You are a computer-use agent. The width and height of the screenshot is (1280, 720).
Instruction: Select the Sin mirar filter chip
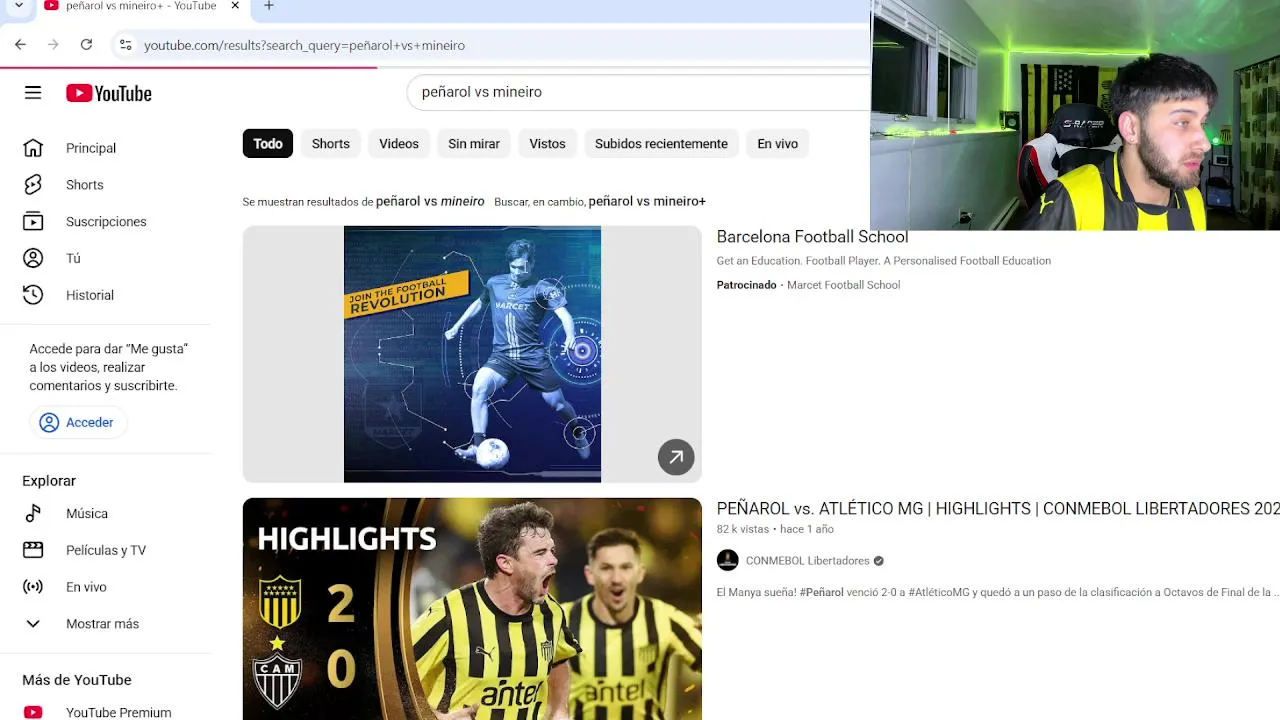[x=474, y=144]
